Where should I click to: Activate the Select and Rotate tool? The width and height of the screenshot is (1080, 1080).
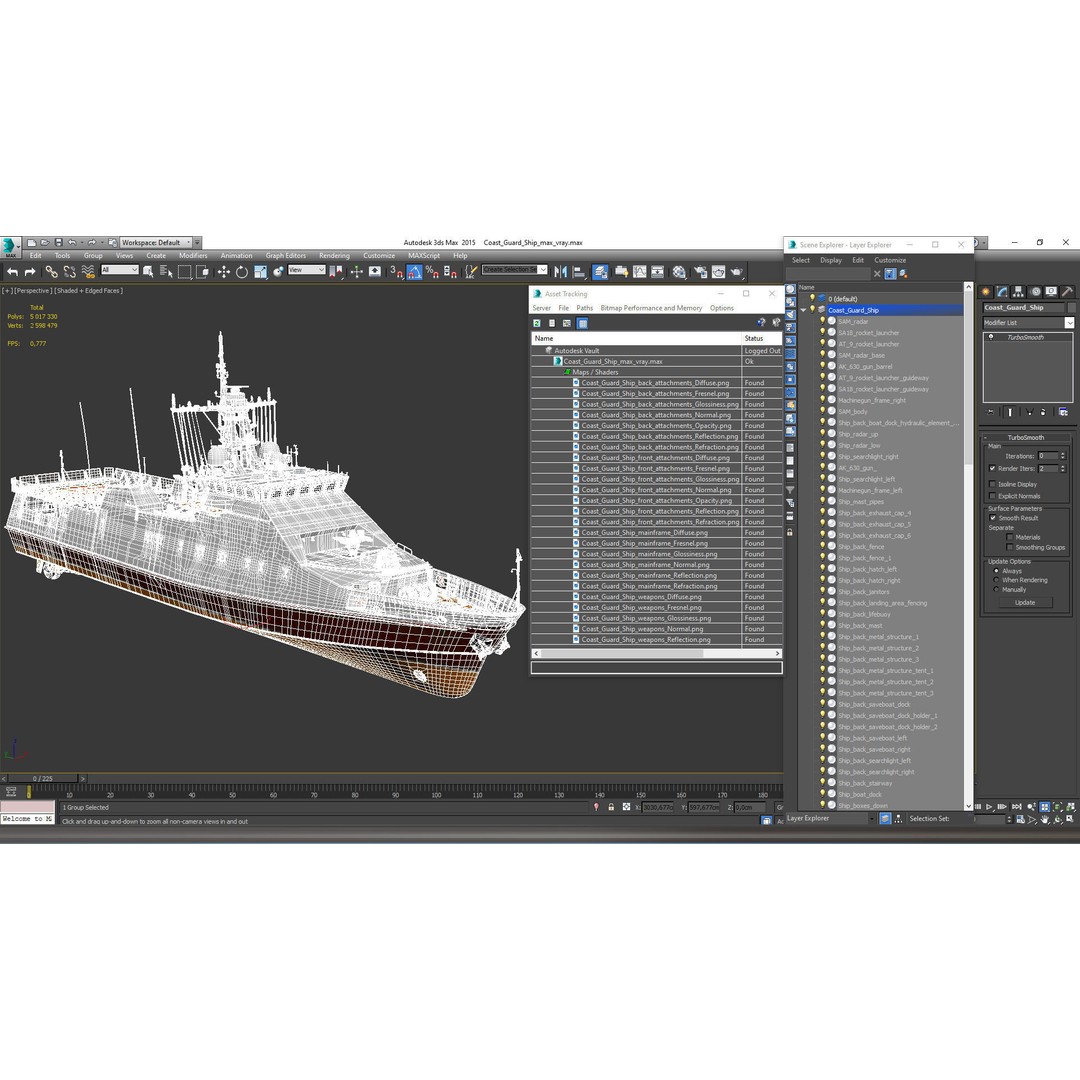(x=242, y=272)
